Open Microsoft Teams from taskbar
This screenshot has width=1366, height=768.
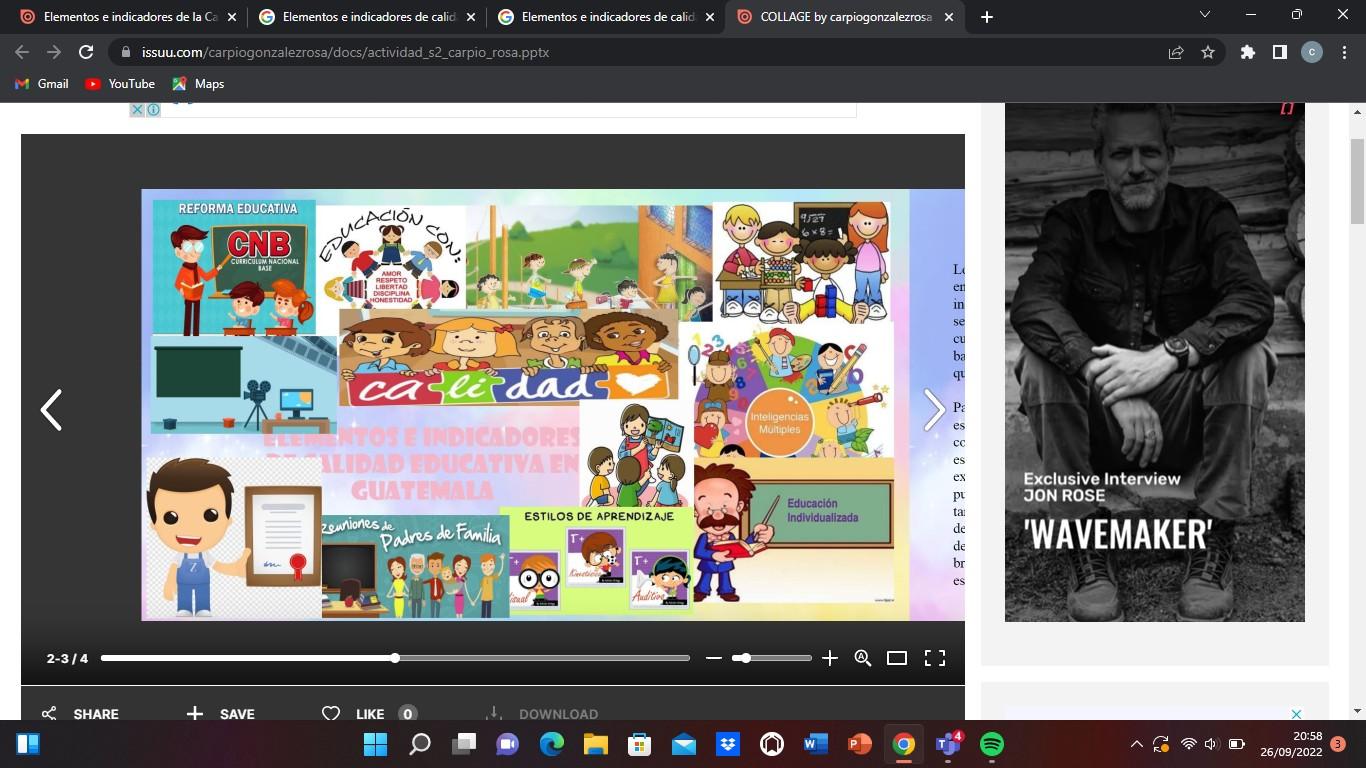click(948, 744)
